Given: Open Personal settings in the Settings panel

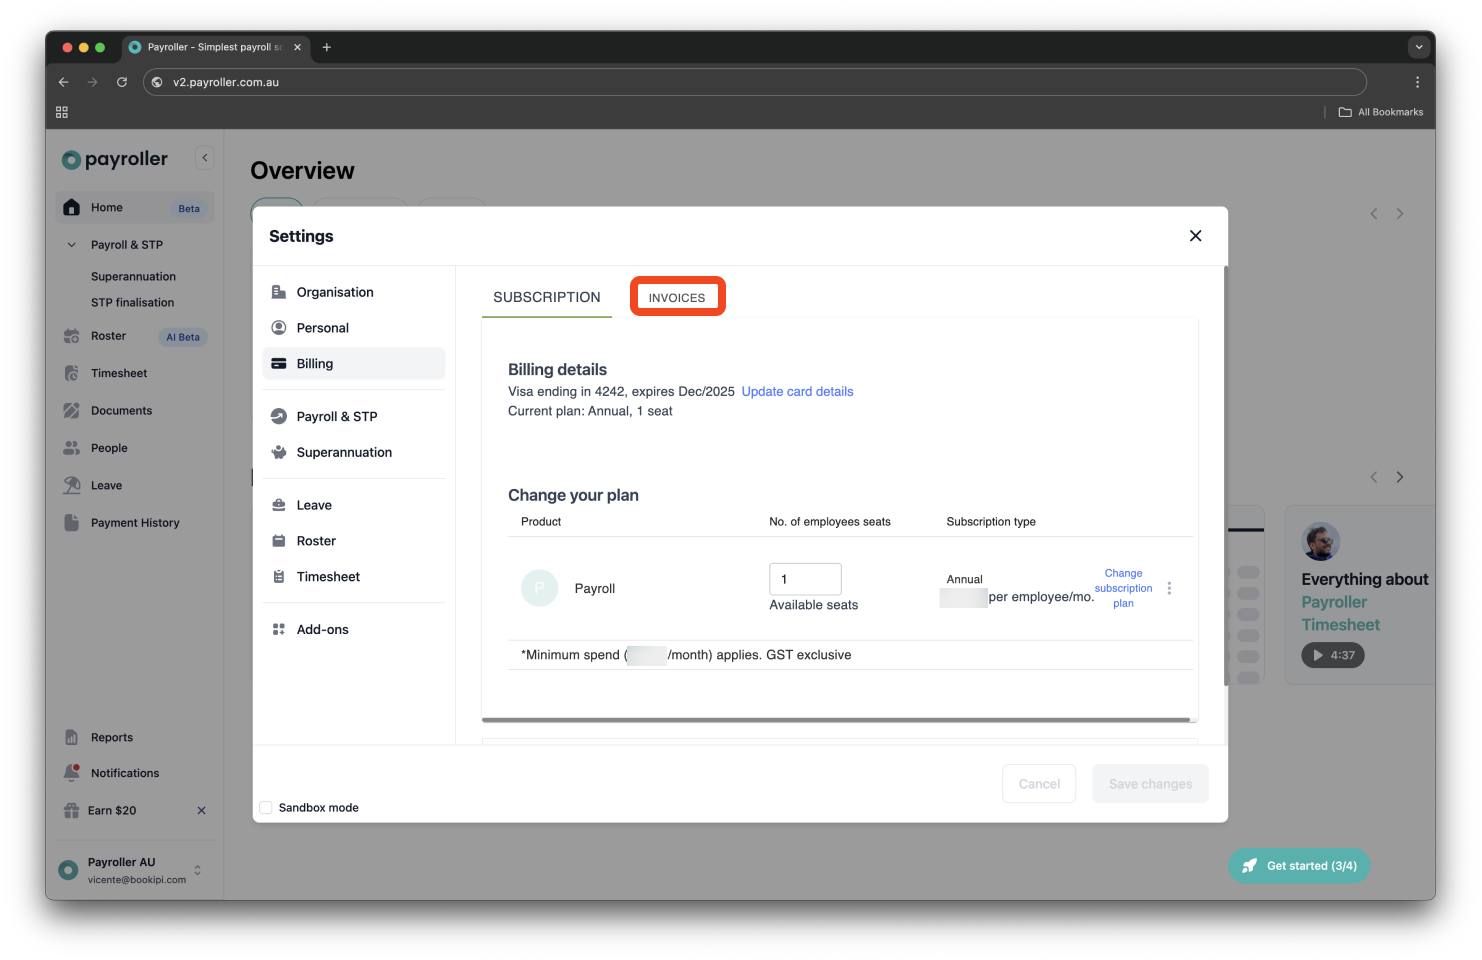Looking at the screenshot, I should tap(322, 327).
